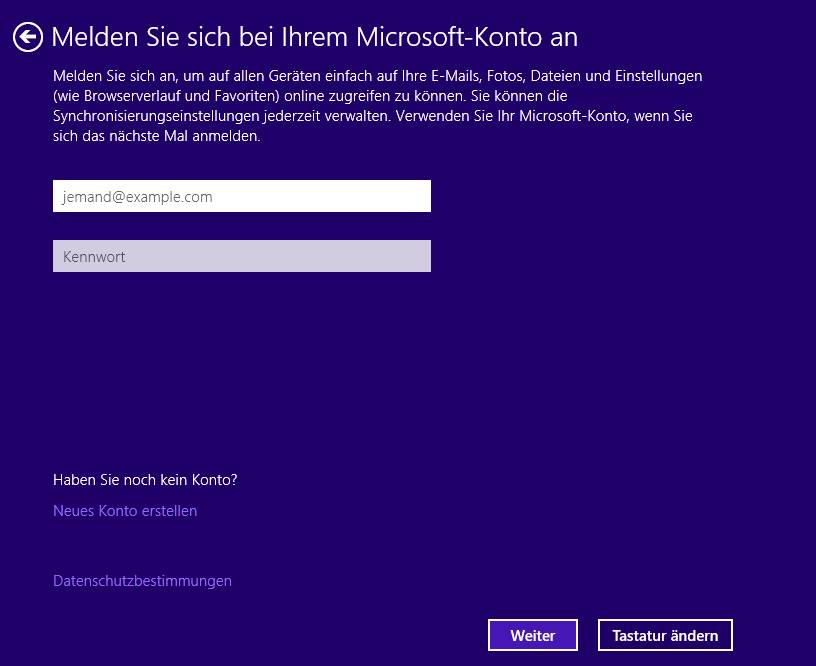Click the Tastatur ändern button

point(665,635)
